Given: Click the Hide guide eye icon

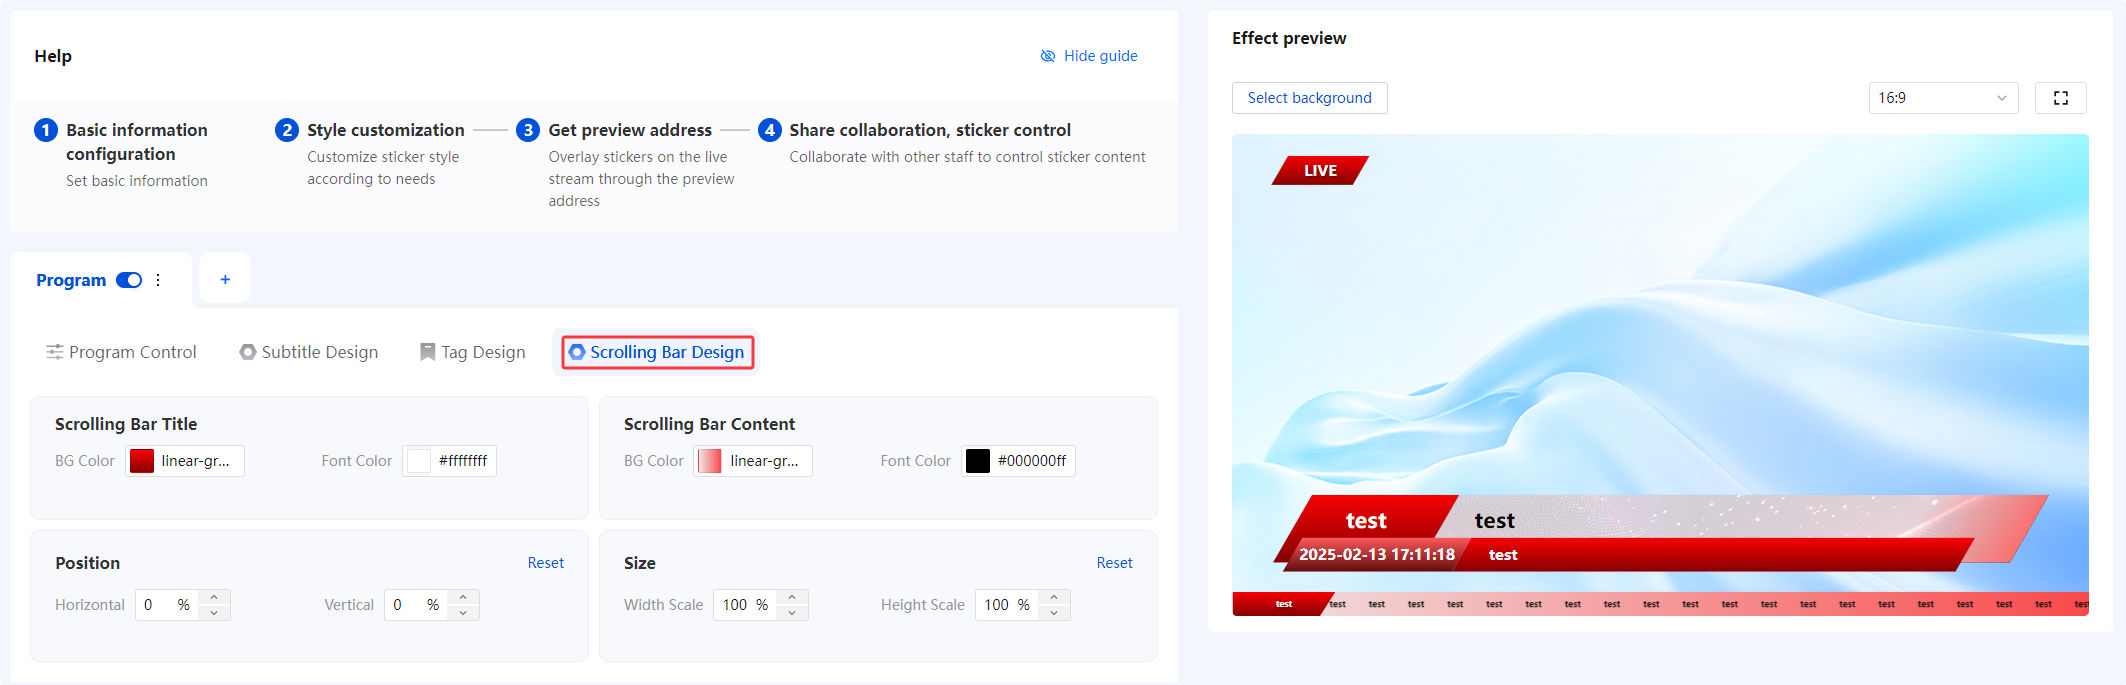Looking at the screenshot, I should click(1048, 56).
